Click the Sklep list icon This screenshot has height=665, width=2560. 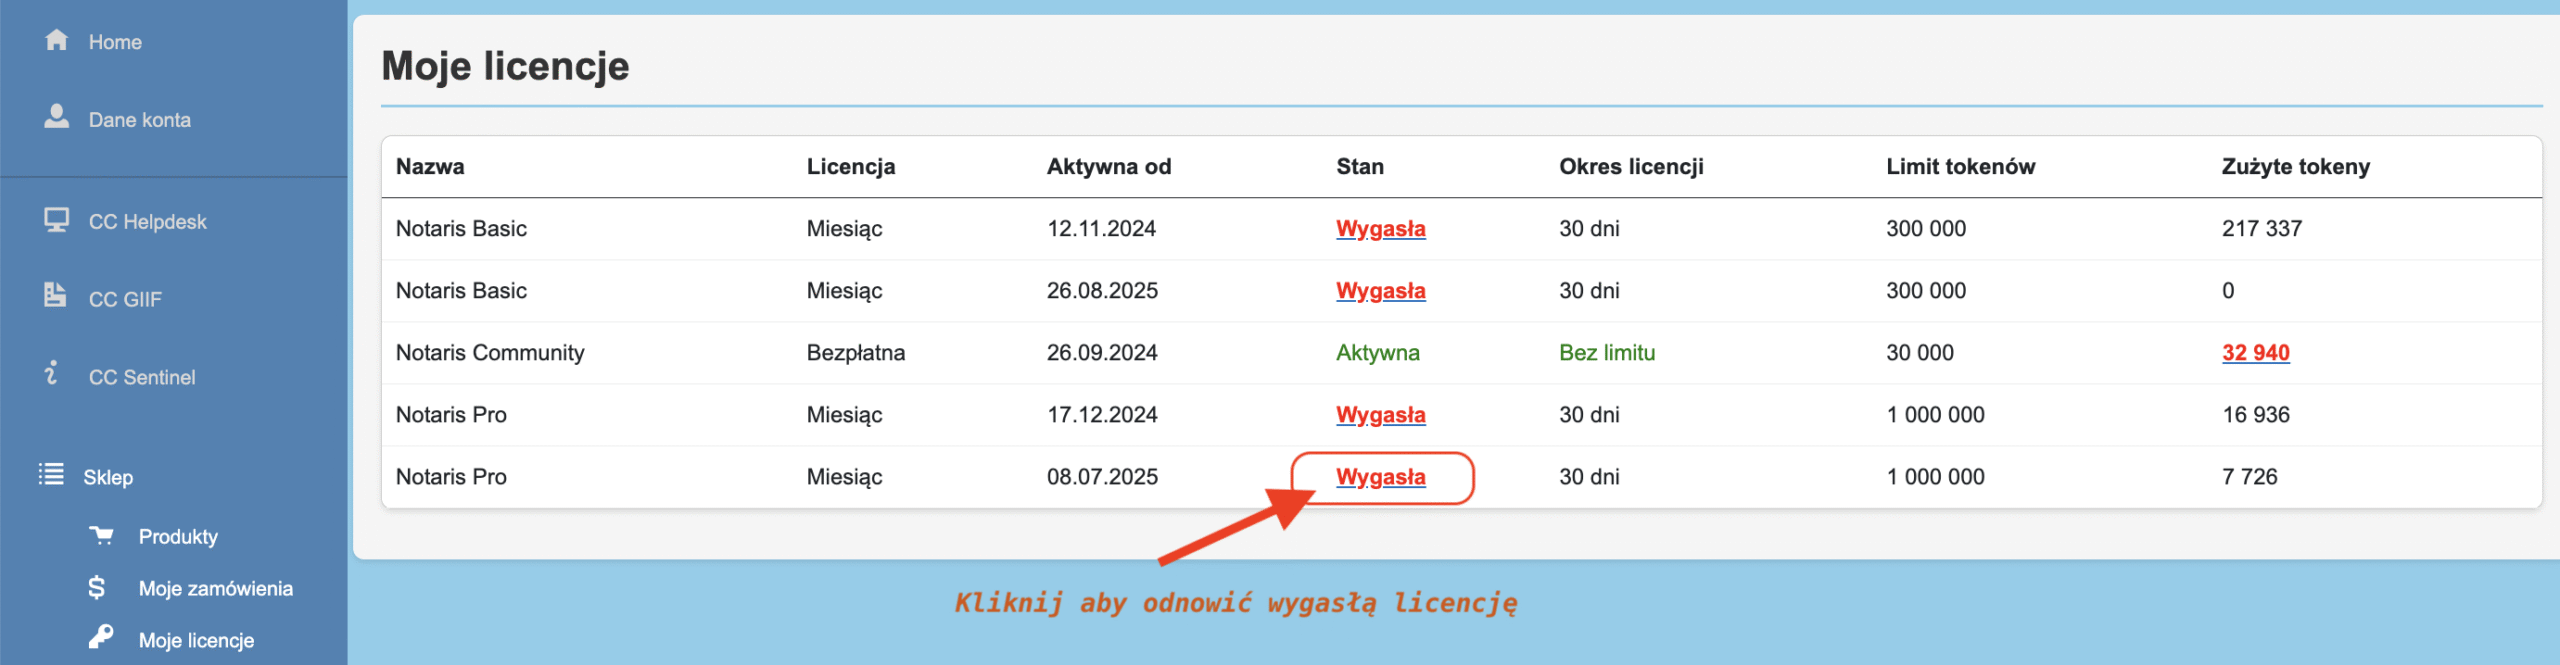[x=51, y=474]
